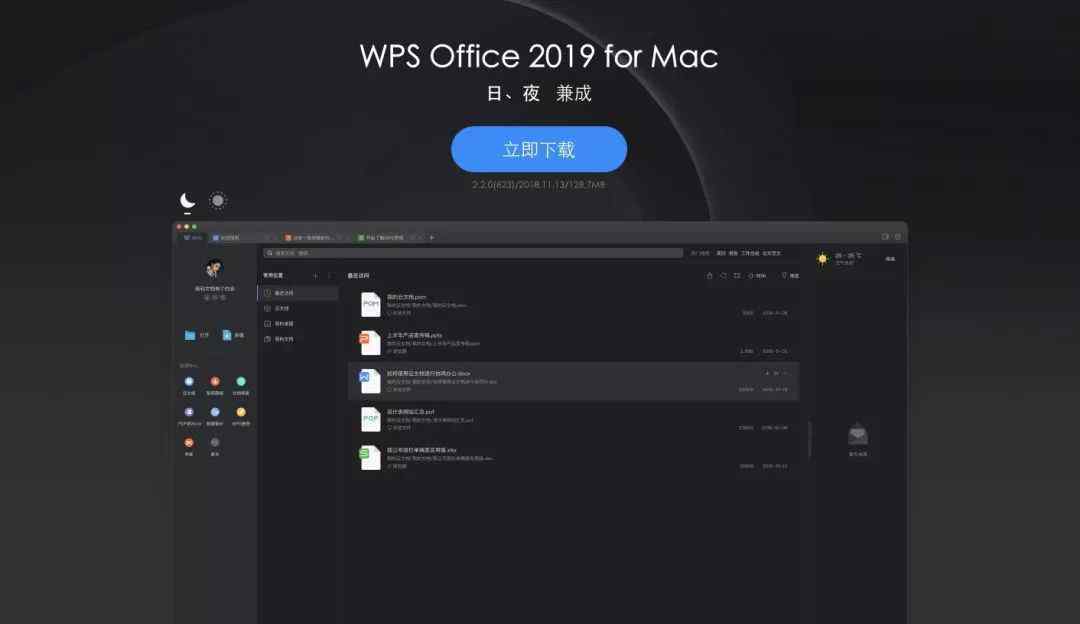Click the envelope icon in the right panel

click(858, 435)
